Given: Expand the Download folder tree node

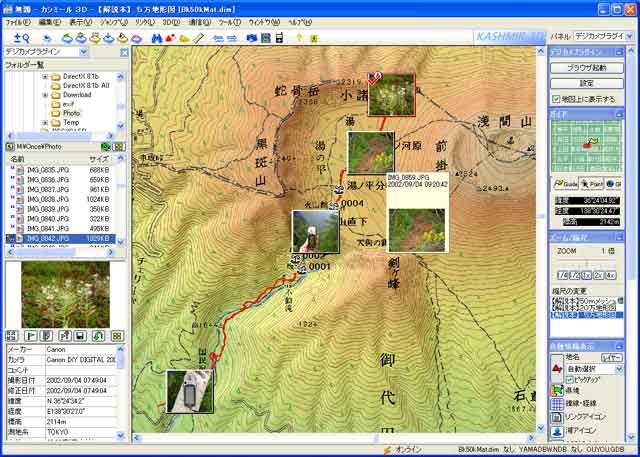Looking at the screenshot, I should [46, 95].
